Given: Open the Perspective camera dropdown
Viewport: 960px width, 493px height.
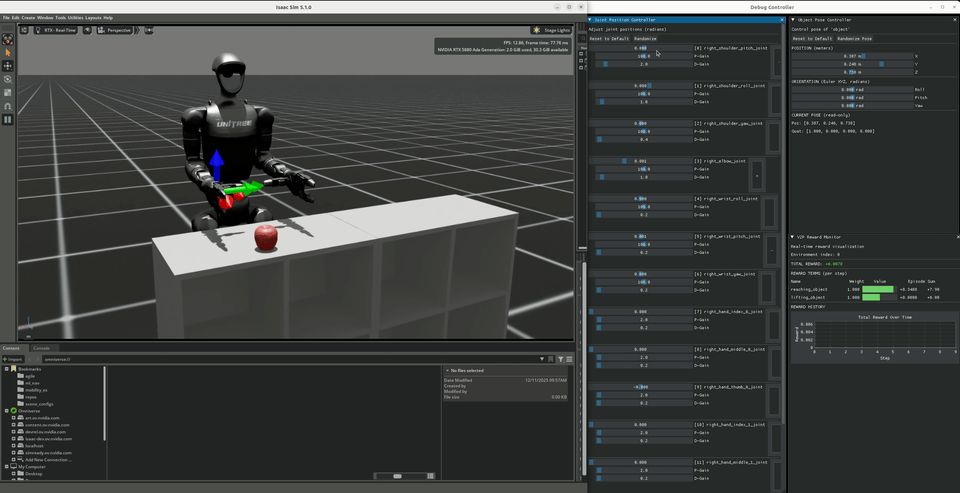Looking at the screenshot, I should point(115,31).
